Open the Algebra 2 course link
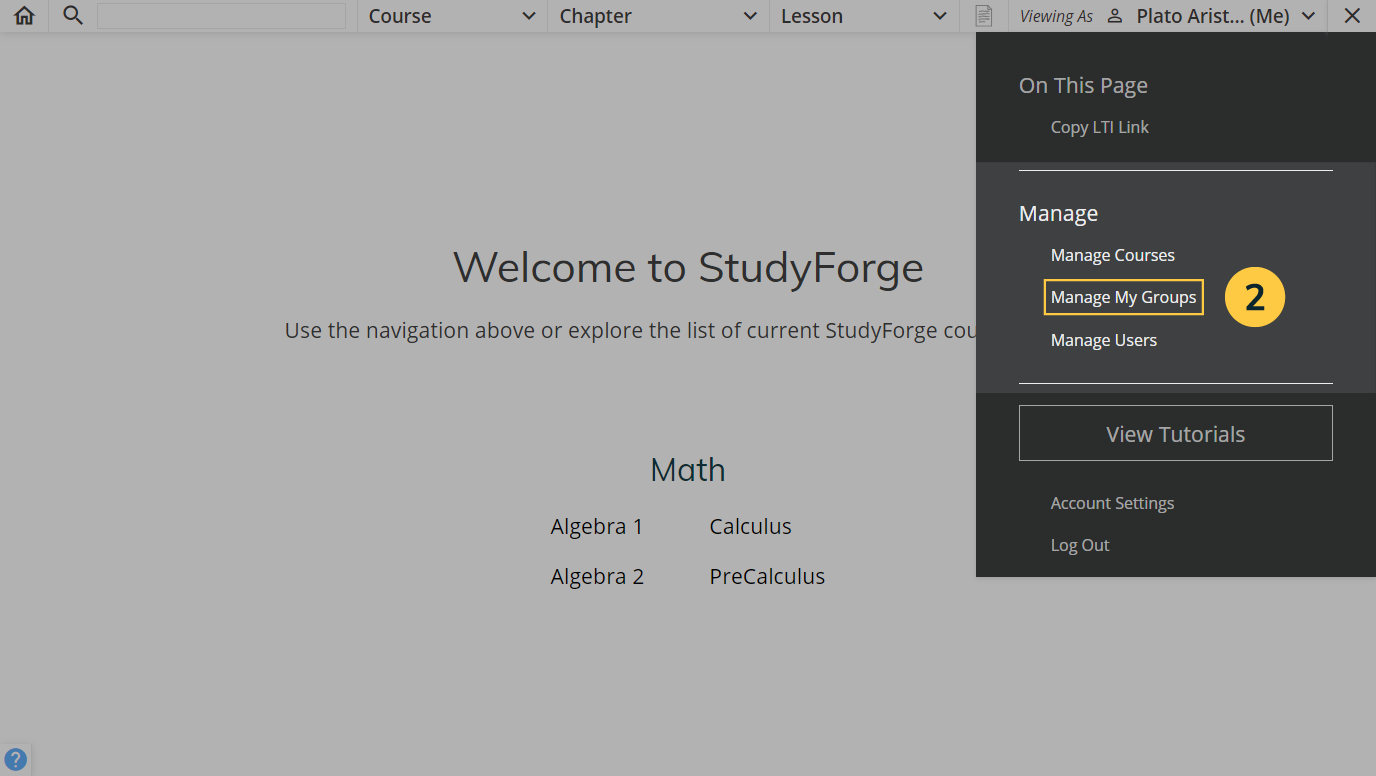Screen dimensions: 1376x776 pos(597,576)
